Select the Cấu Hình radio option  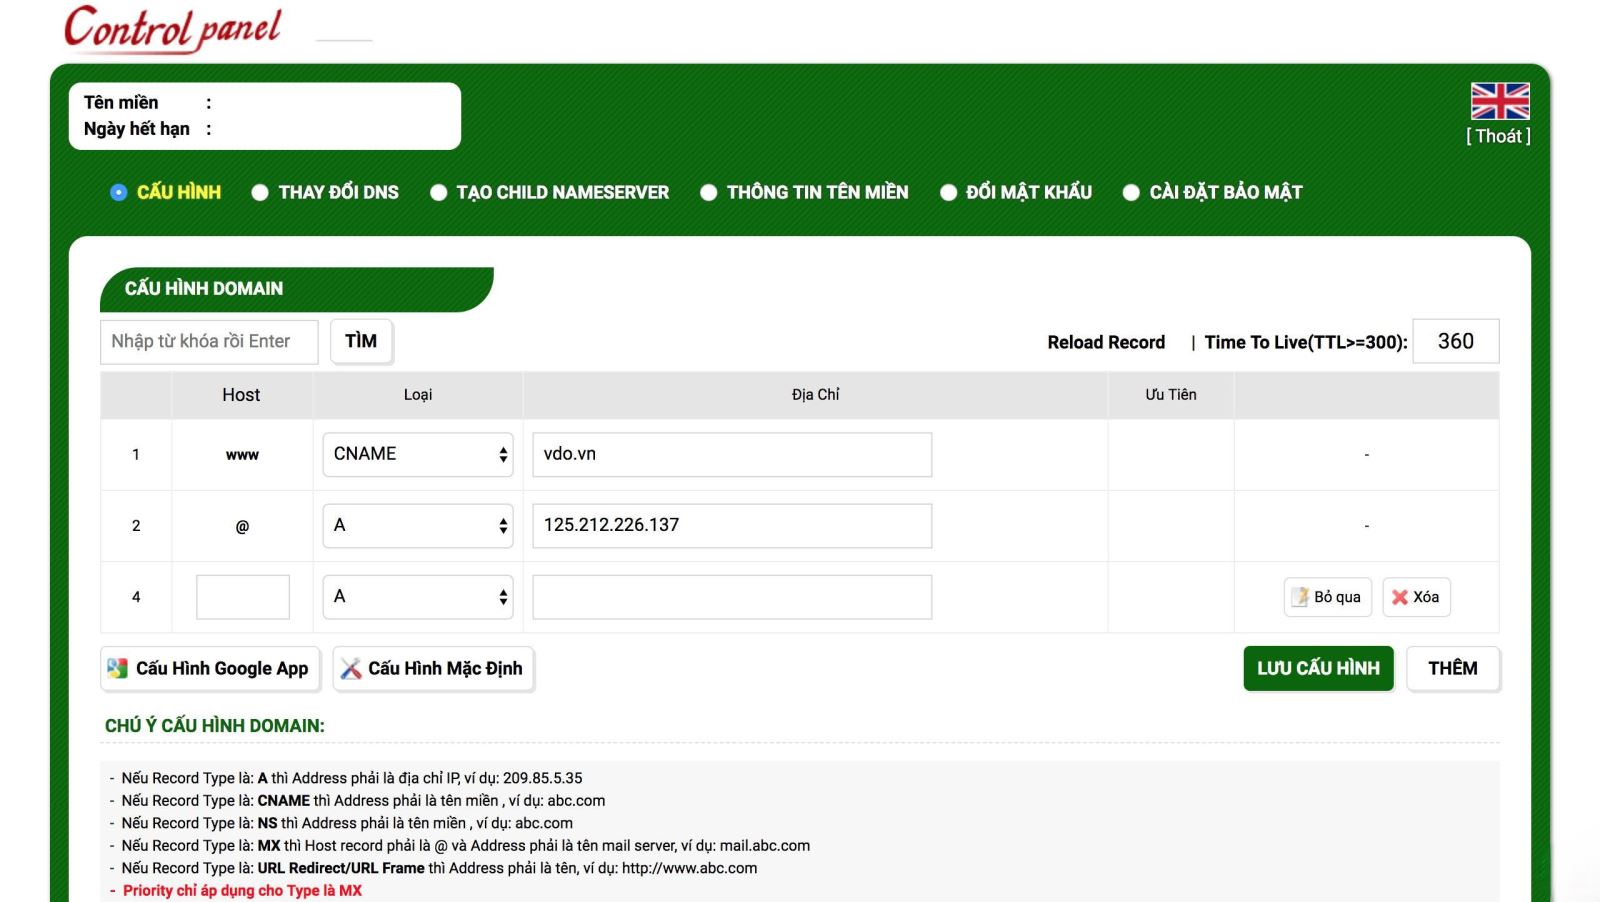pyautogui.click(x=117, y=191)
